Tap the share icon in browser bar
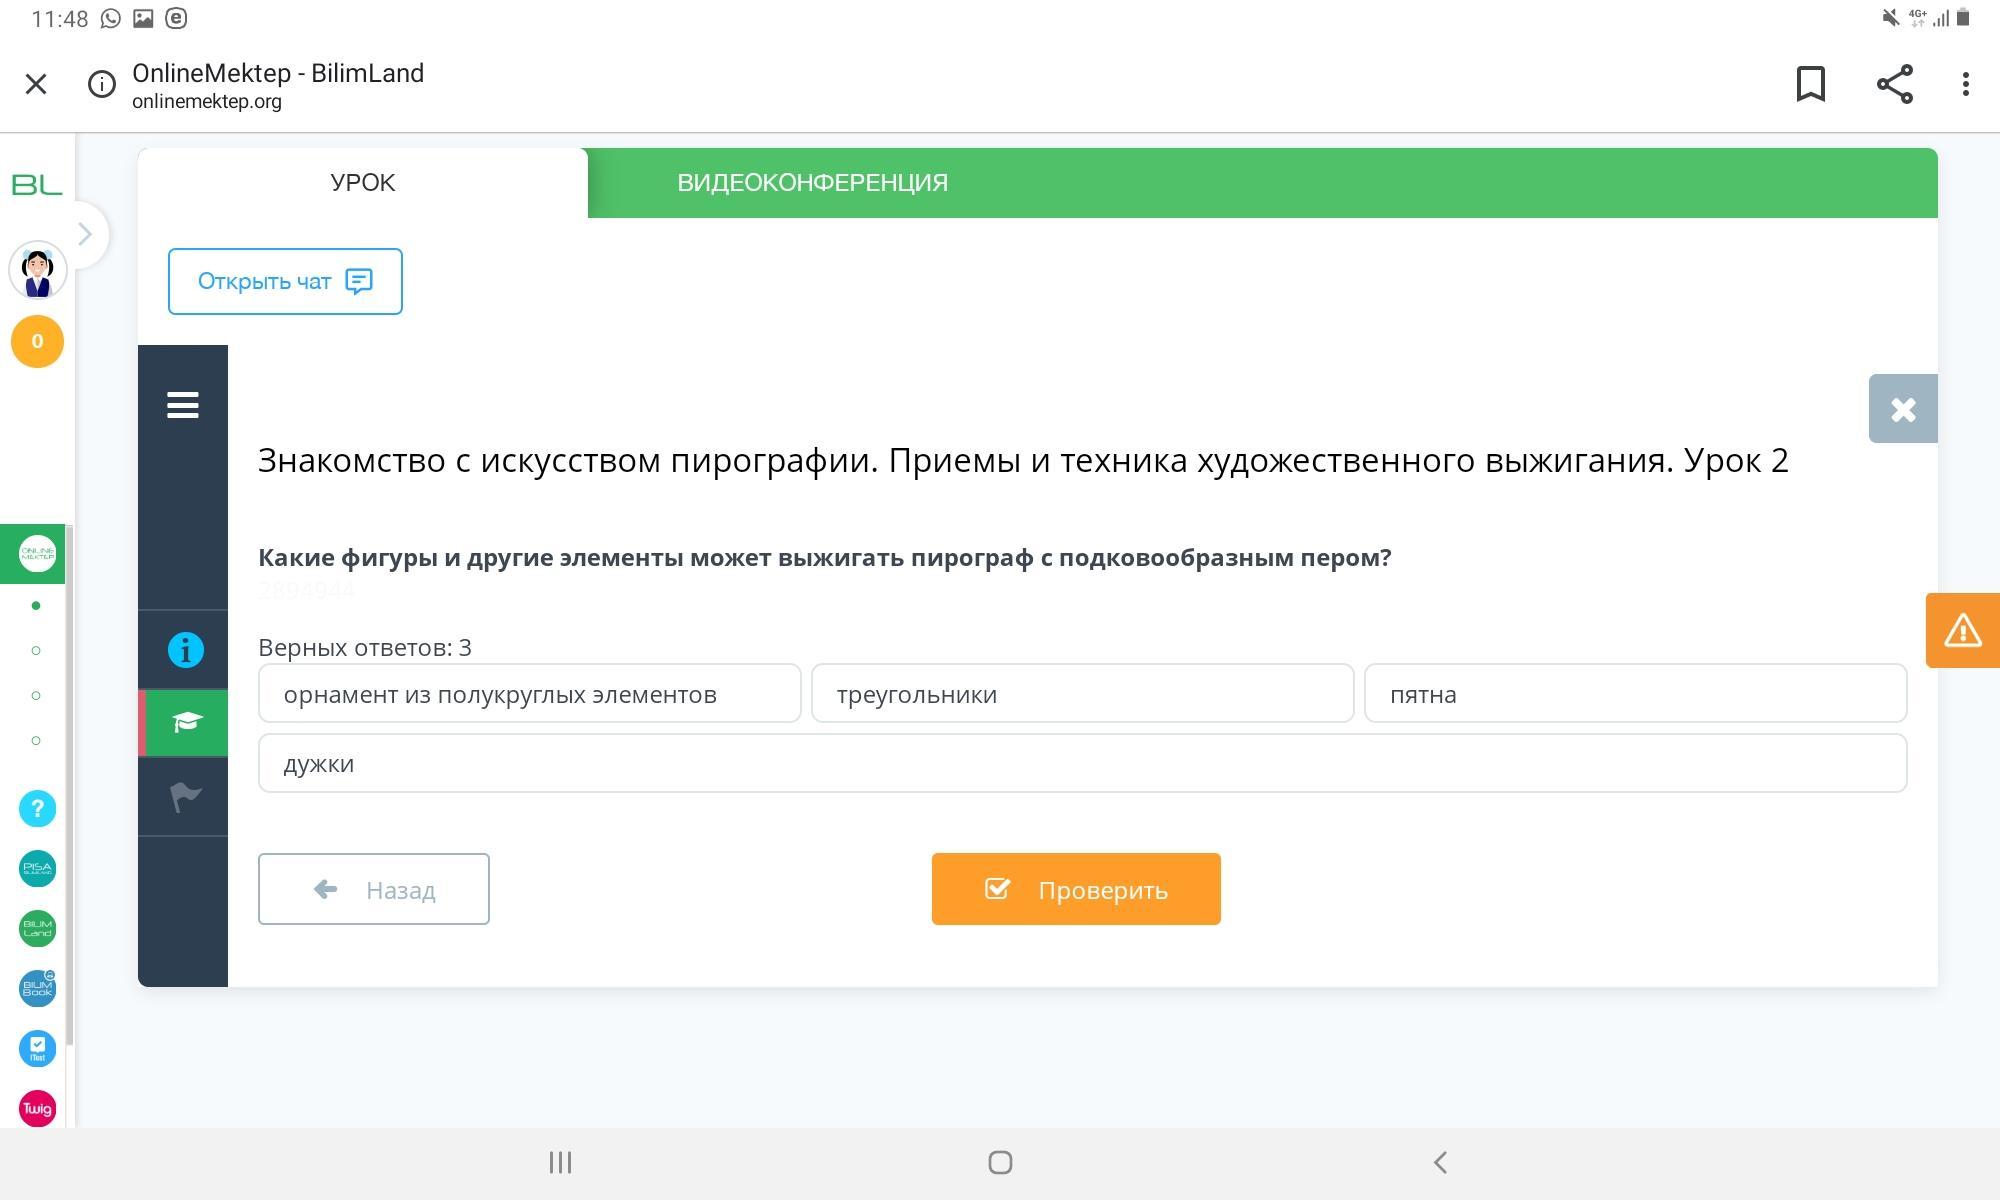Image resolution: width=2000 pixels, height=1200 pixels. 1894,84
